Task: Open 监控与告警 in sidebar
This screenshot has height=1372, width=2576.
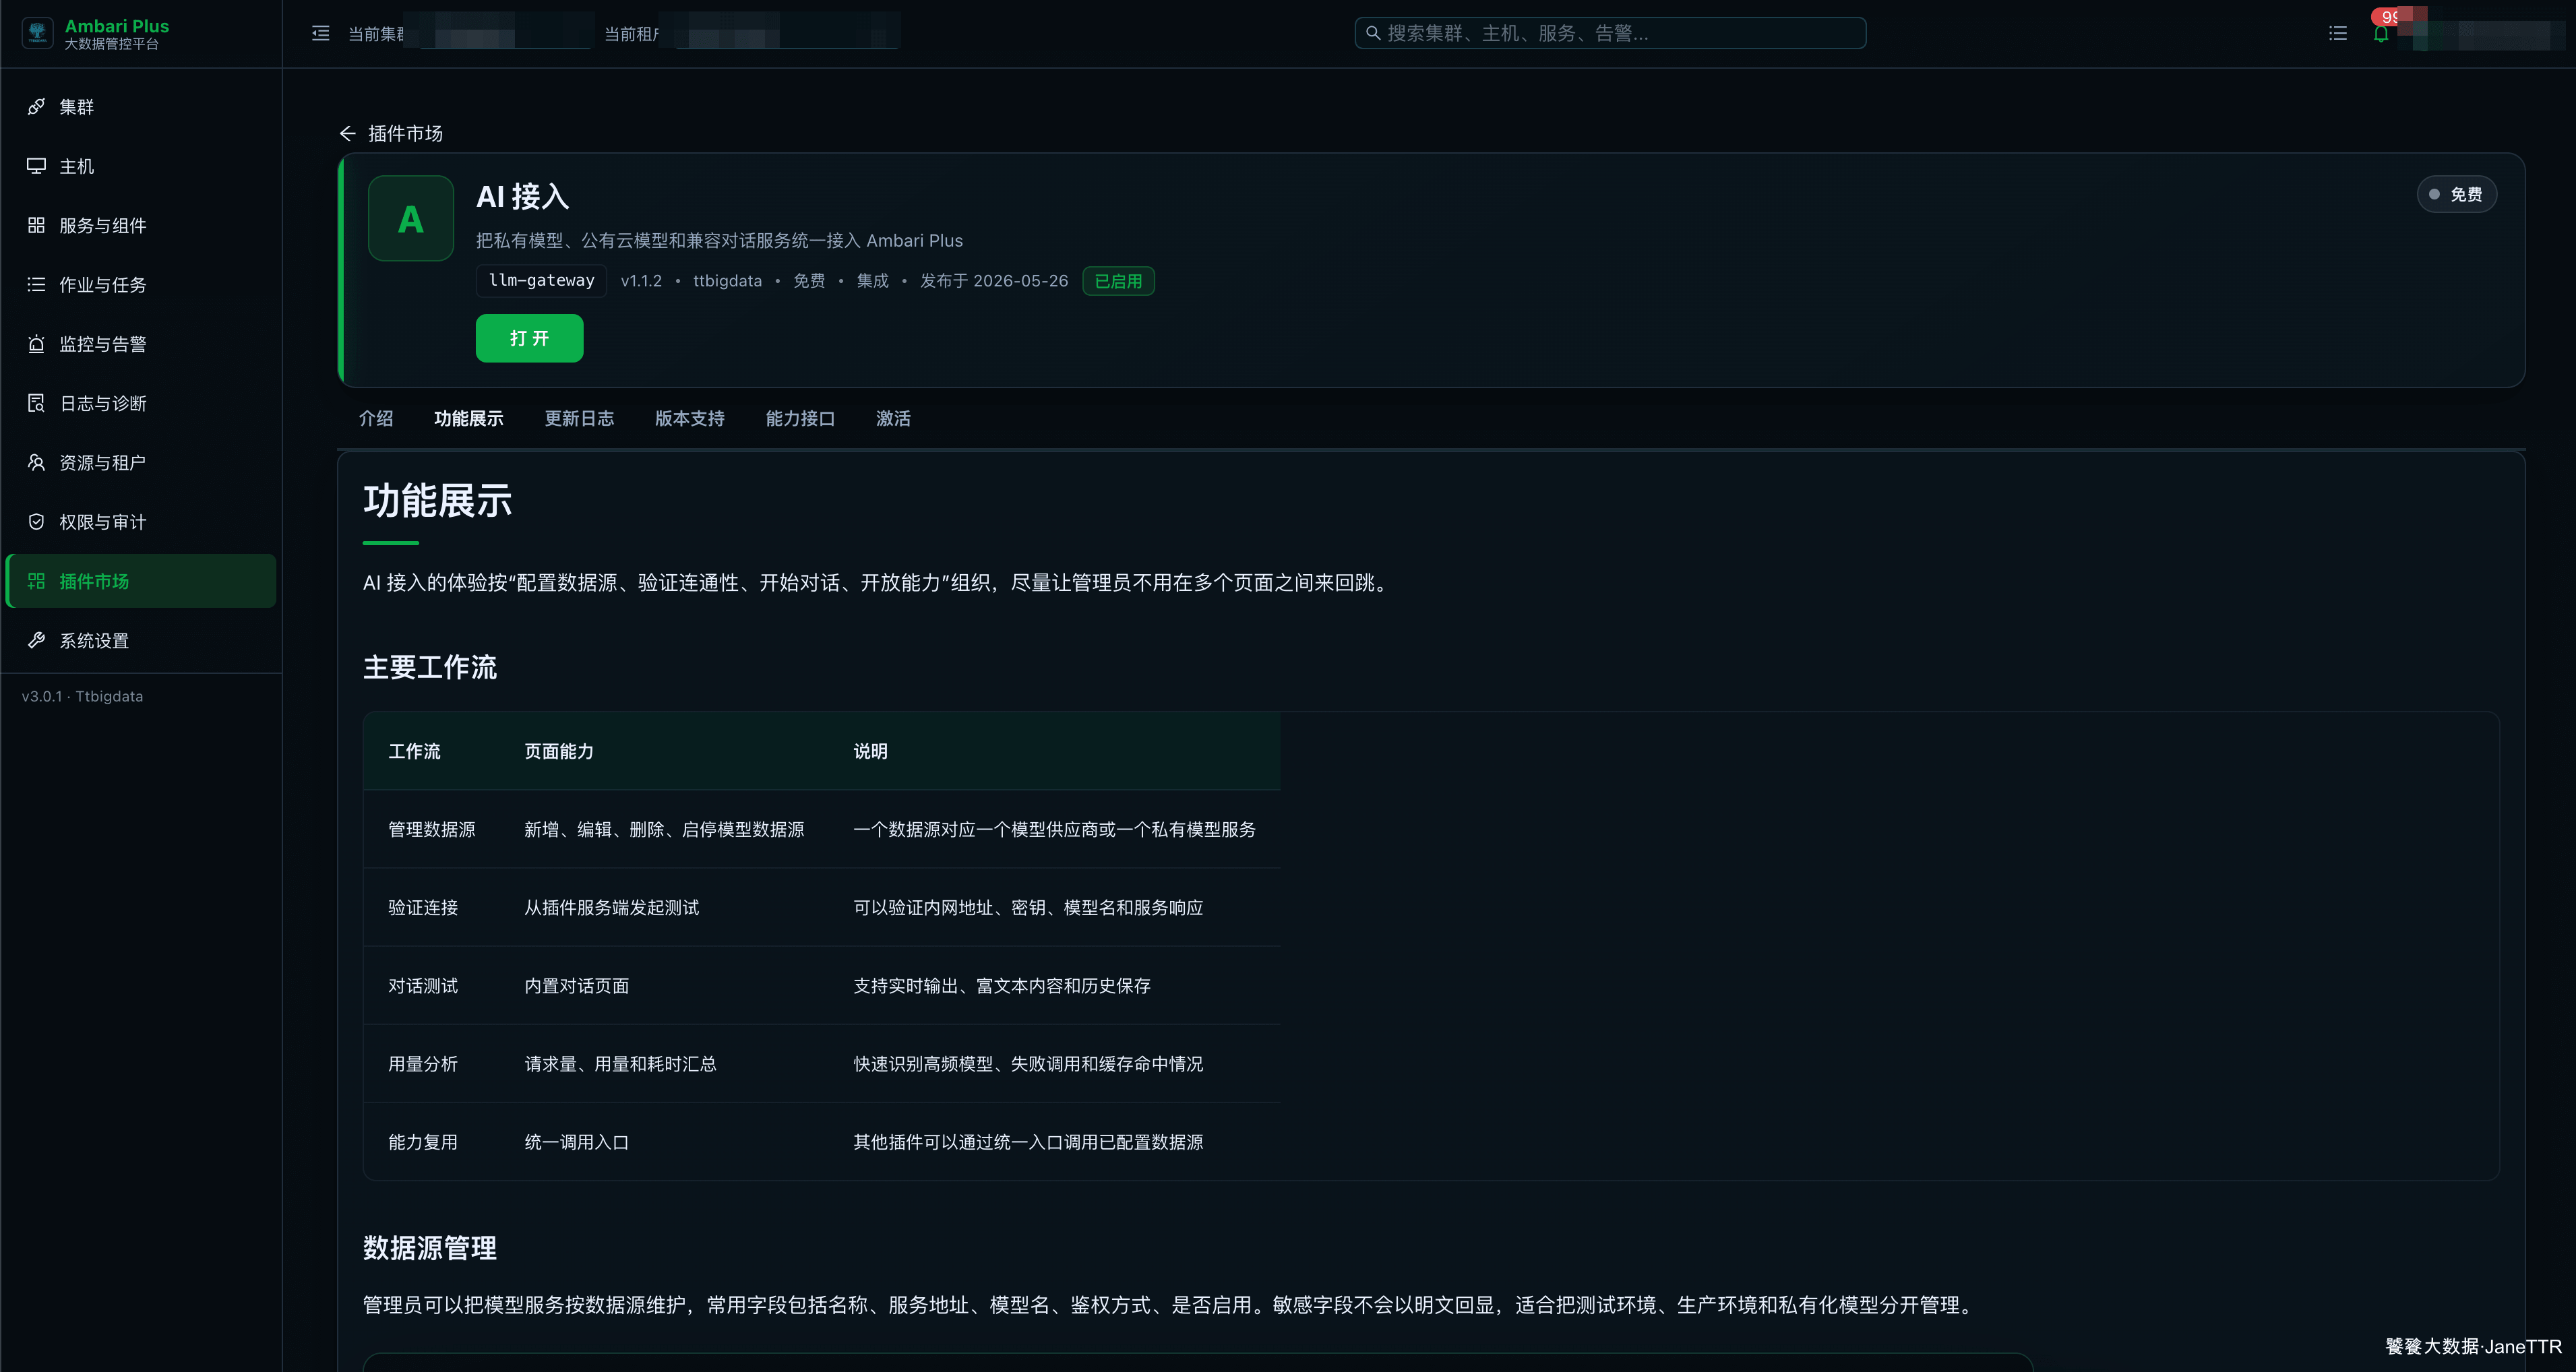Action: click(141, 344)
